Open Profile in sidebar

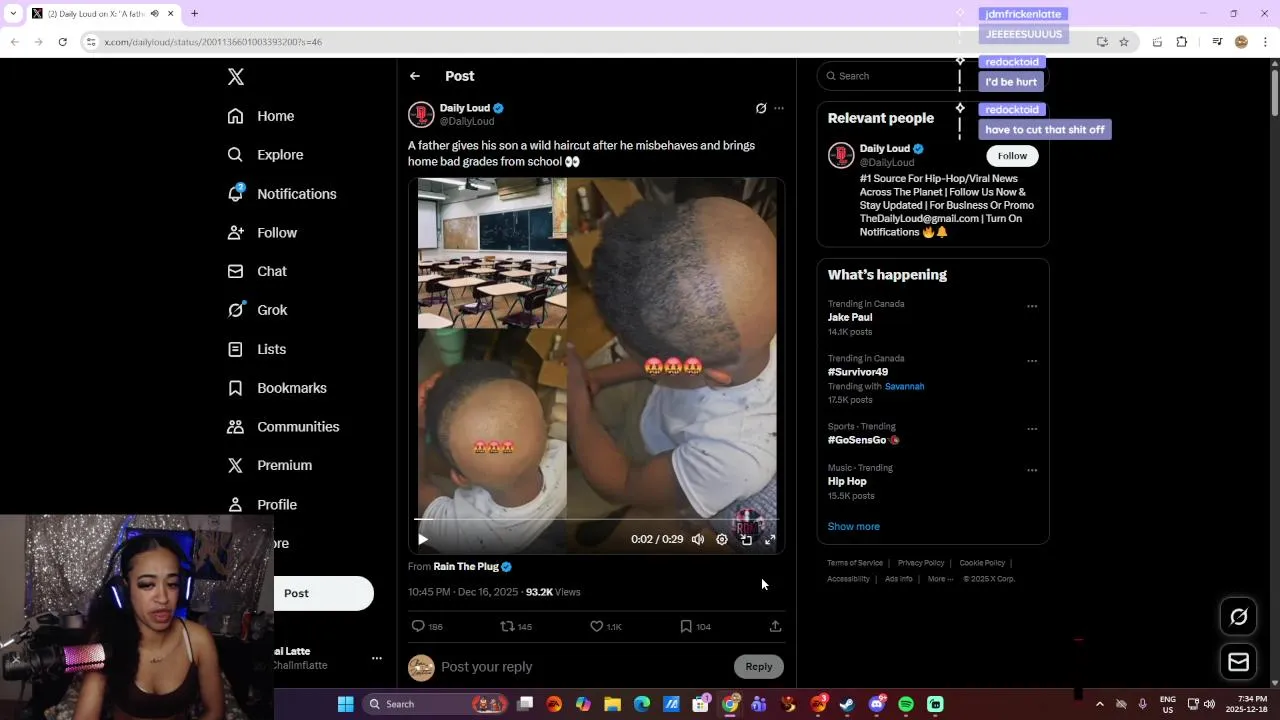tap(262, 505)
